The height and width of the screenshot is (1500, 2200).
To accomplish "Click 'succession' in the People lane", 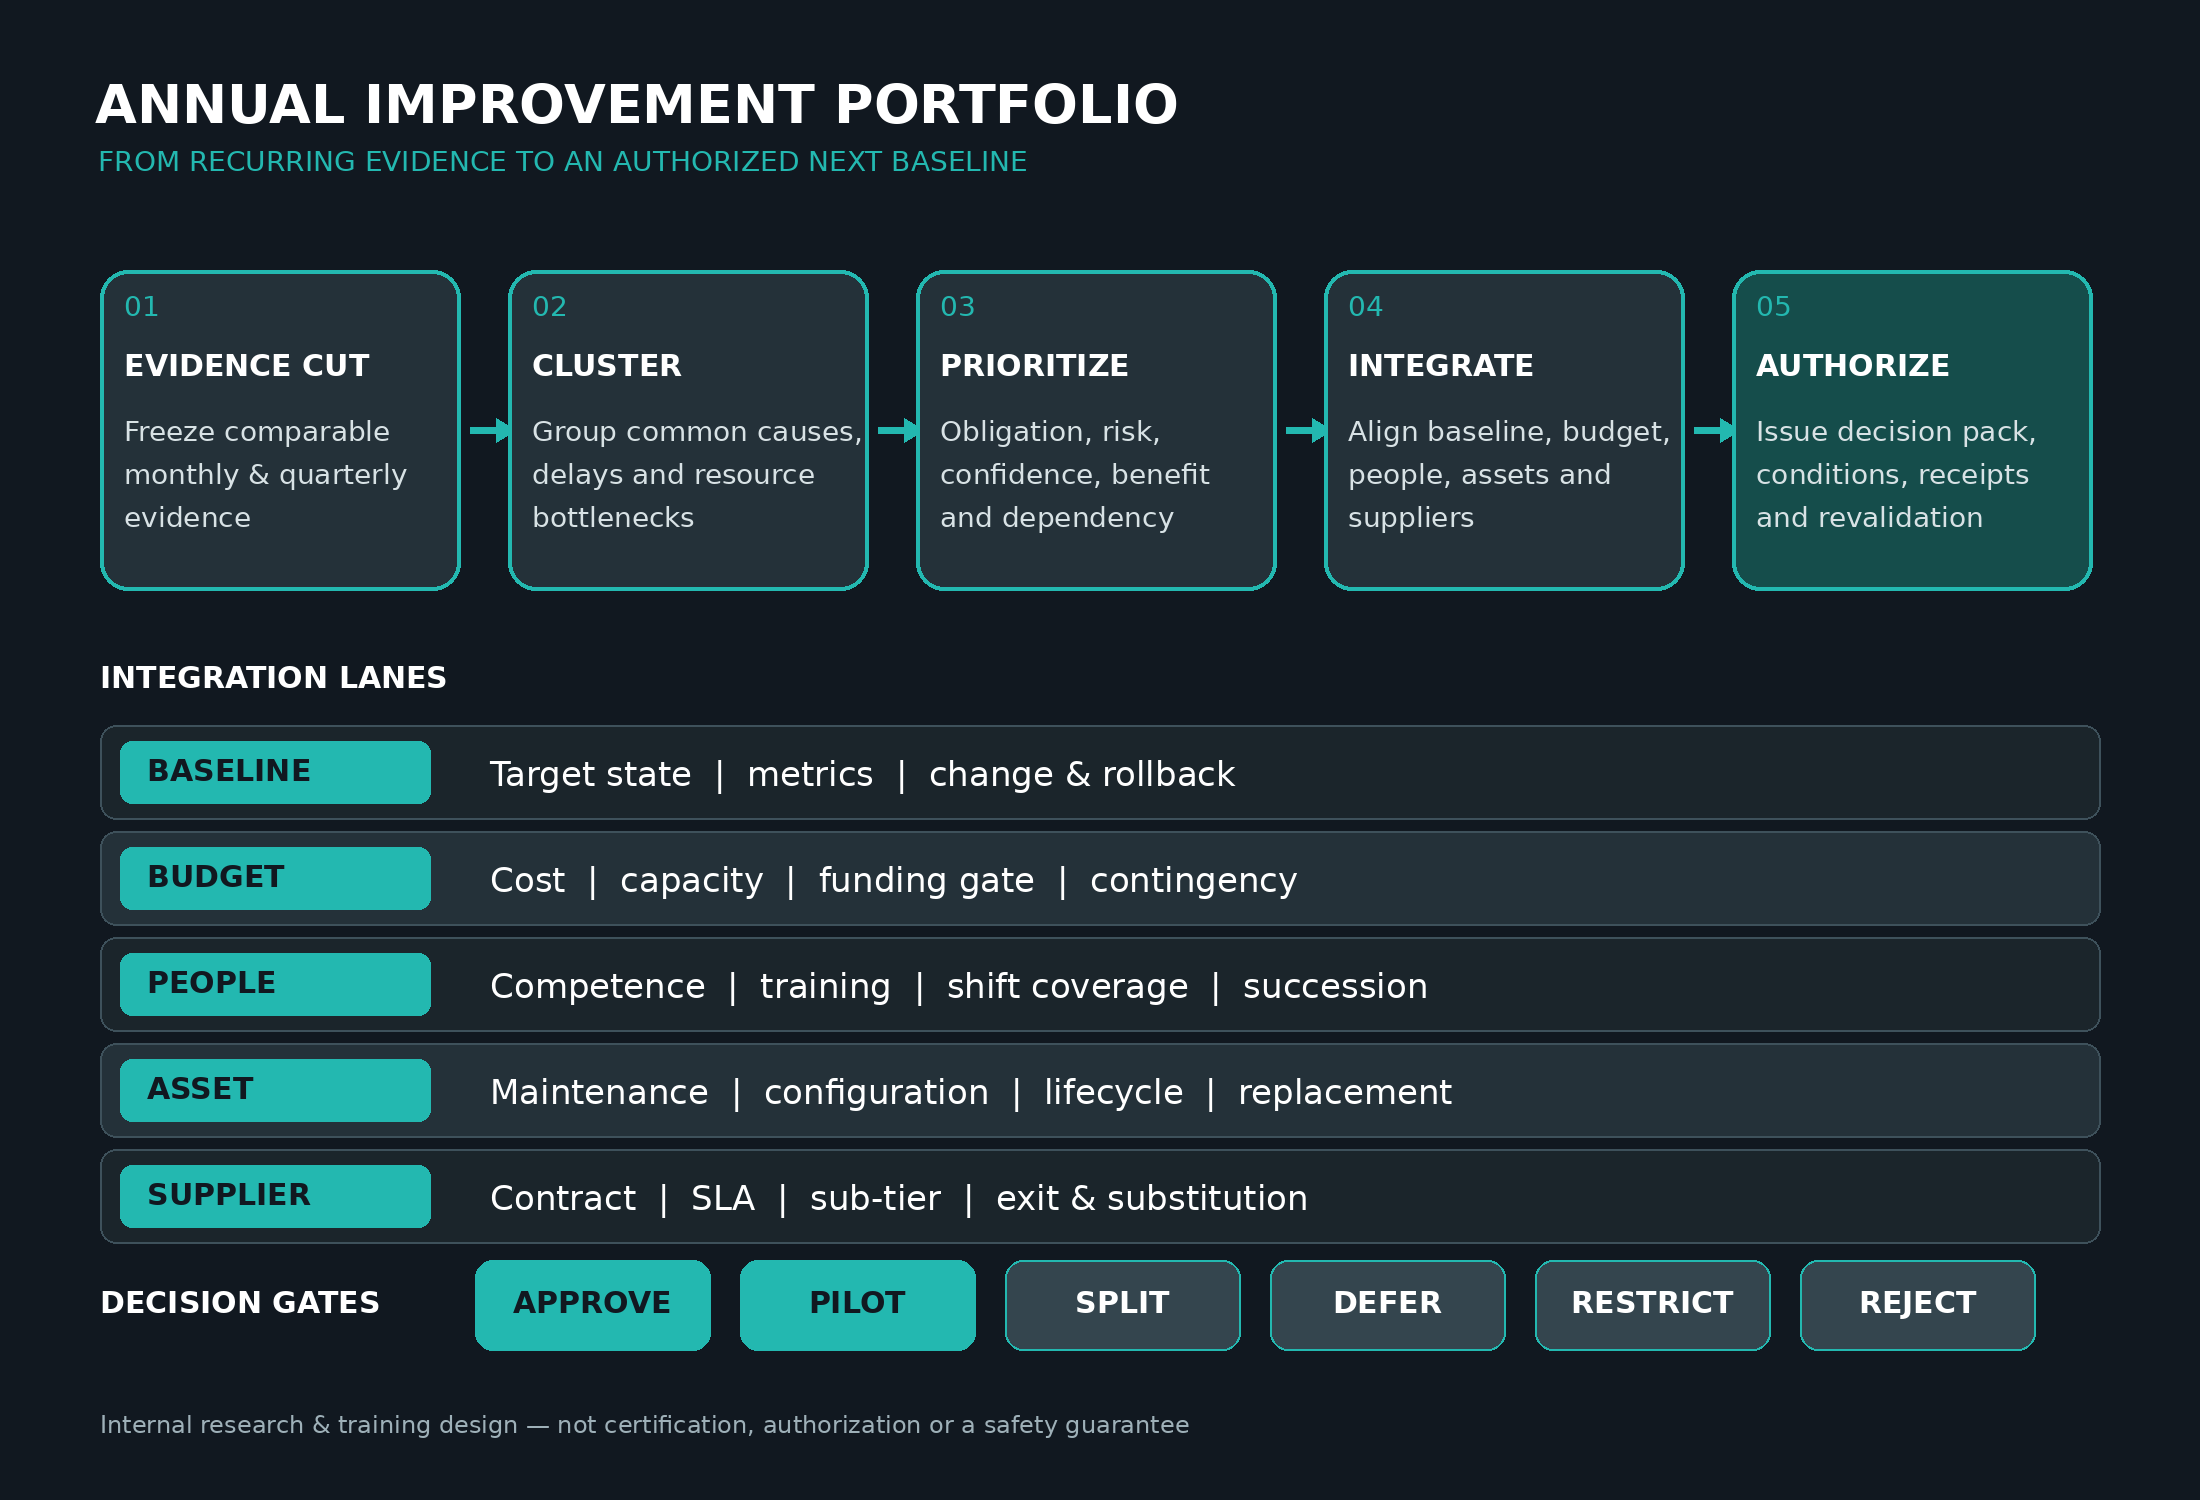I will point(1335,987).
